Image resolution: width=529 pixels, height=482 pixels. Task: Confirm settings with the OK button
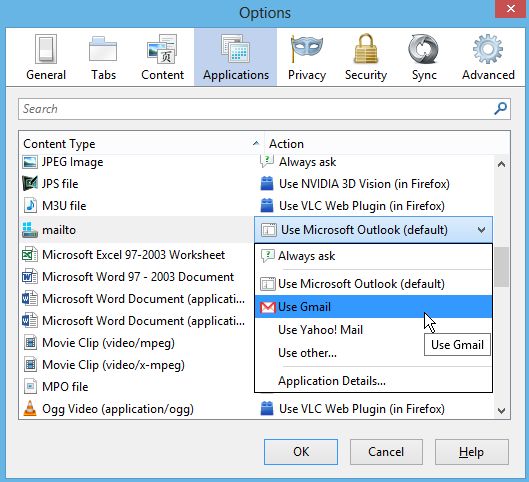point(301,452)
